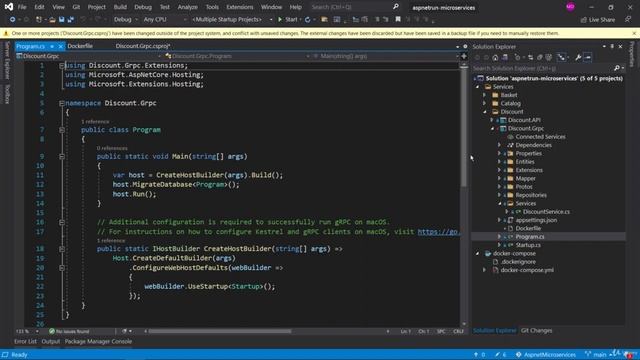Click the pin icon on Solution Explorer
This screenshot has height=360, width=640.
click(x=612, y=47)
